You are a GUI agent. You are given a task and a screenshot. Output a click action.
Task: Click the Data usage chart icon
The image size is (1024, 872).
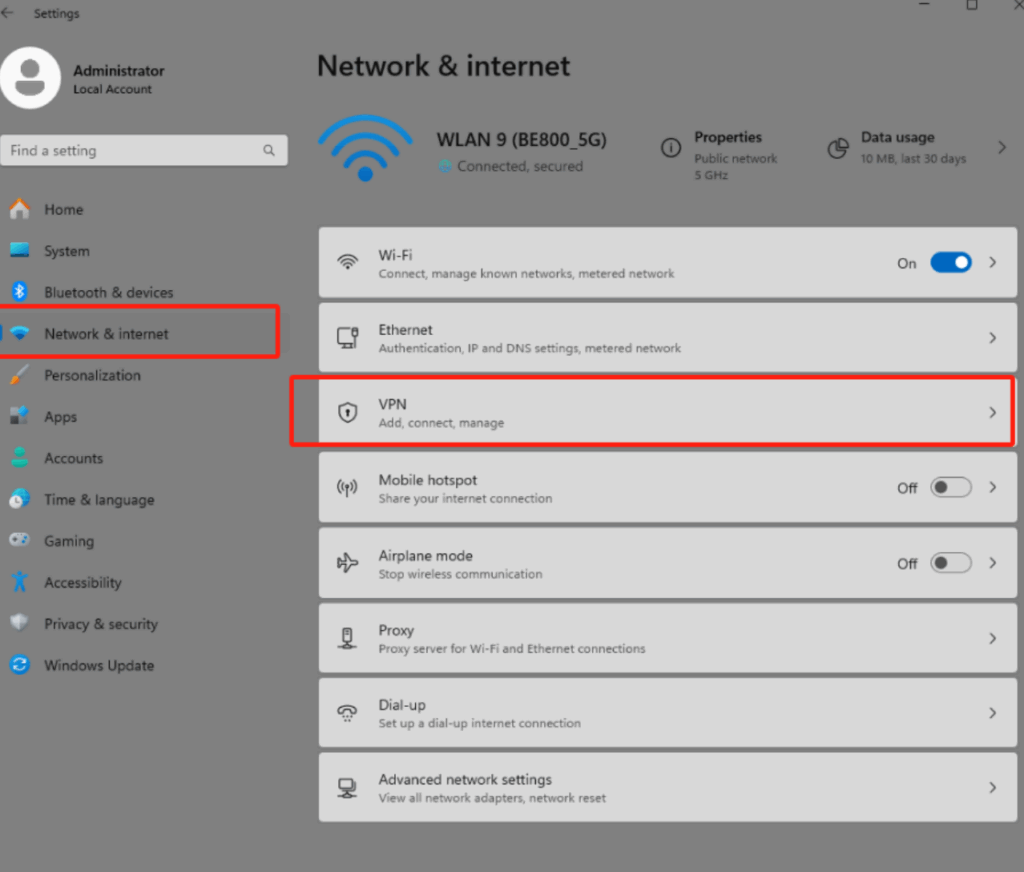pos(838,148)
